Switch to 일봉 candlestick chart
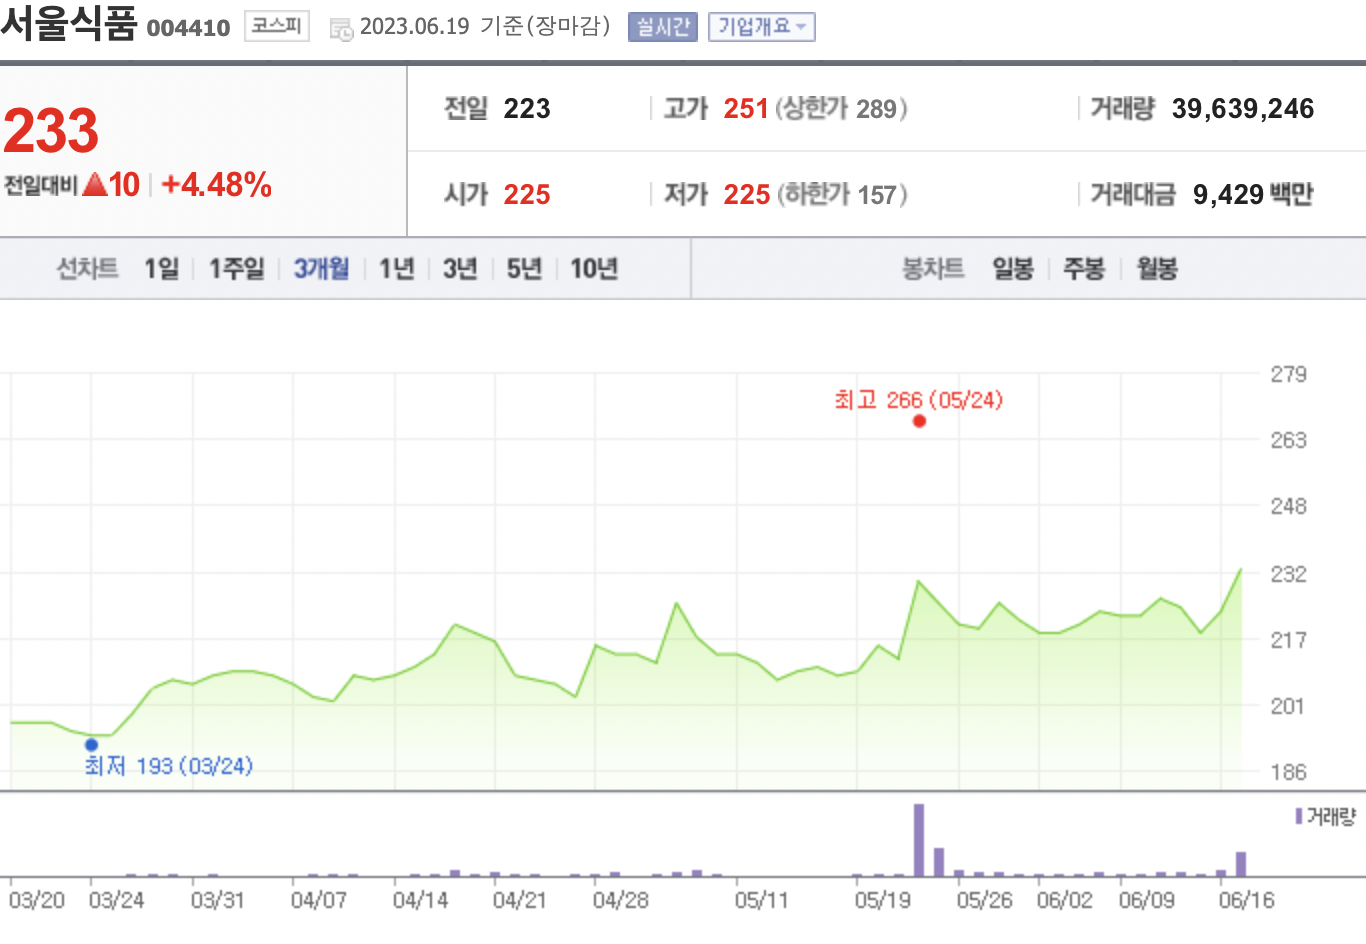This screenshot has height=944, width=1366. pyautogui.click(x=1012, y=268)
